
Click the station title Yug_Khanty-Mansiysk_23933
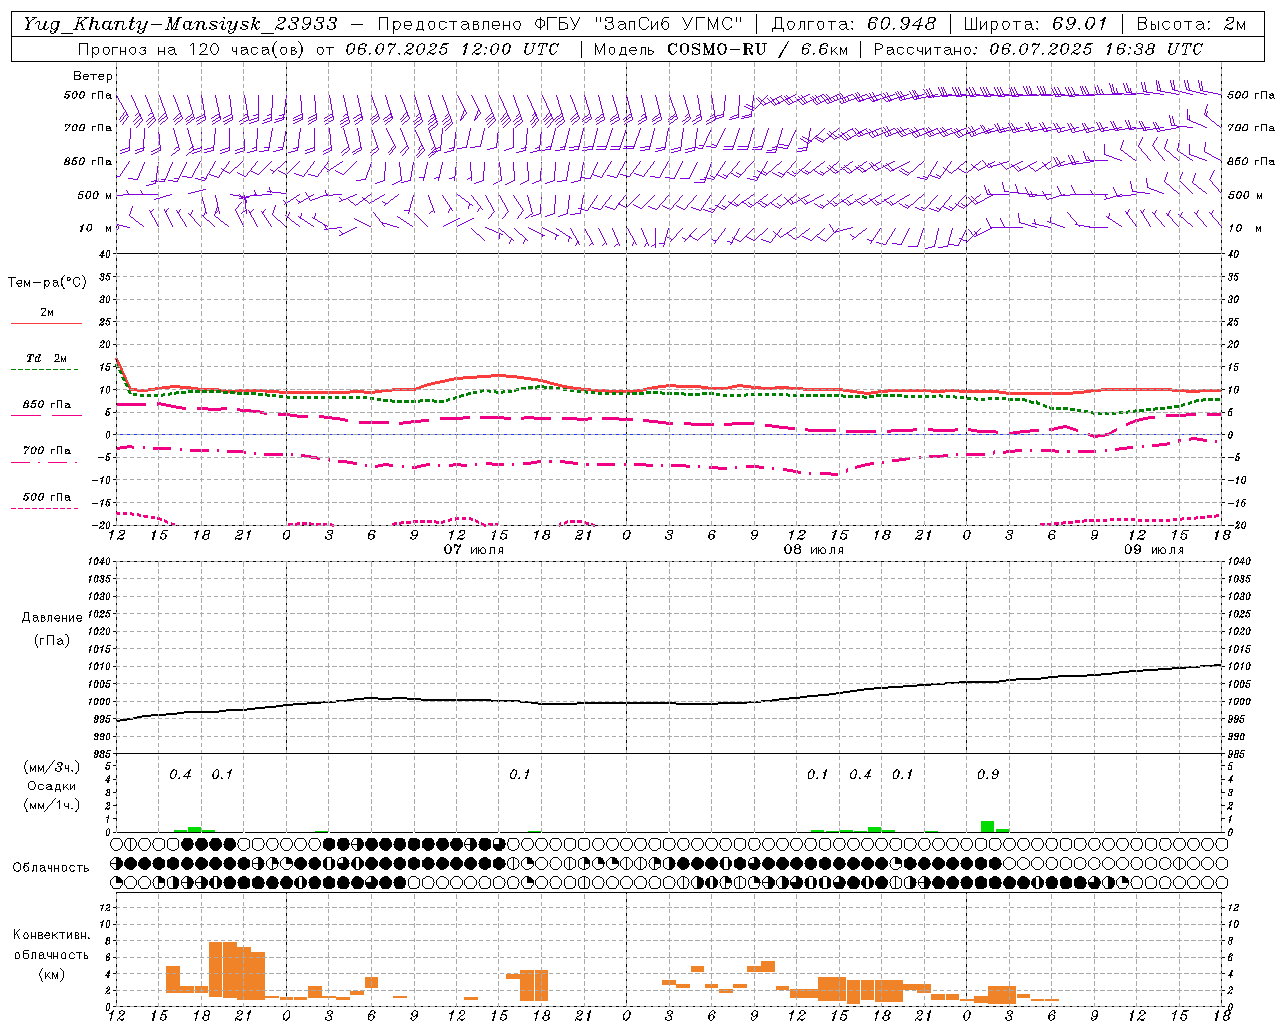180,24
